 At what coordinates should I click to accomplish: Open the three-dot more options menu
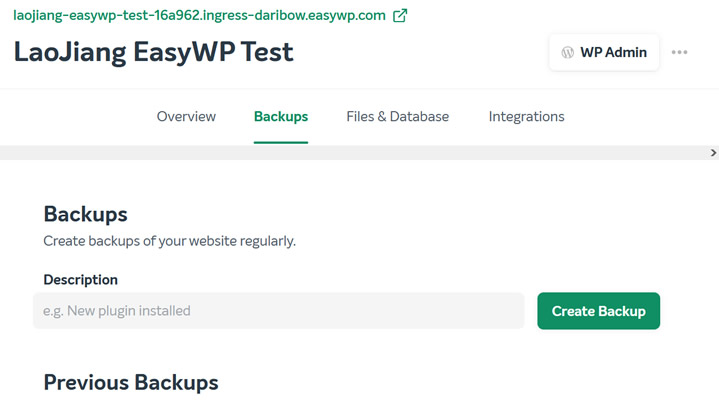[x=680, y=52]
